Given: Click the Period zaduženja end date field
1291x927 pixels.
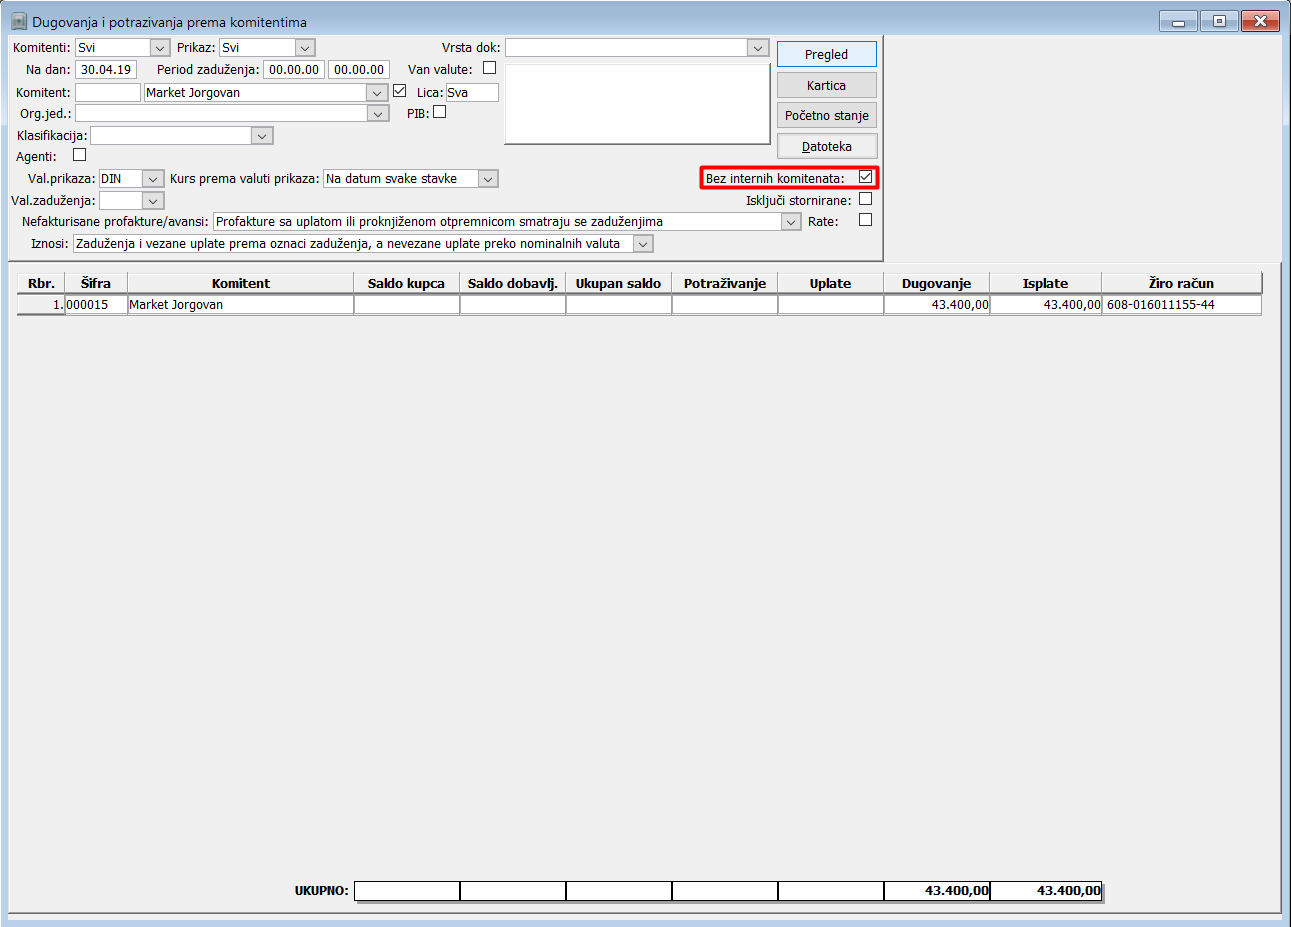Looking at the screenshot, I should click(359, 69).
